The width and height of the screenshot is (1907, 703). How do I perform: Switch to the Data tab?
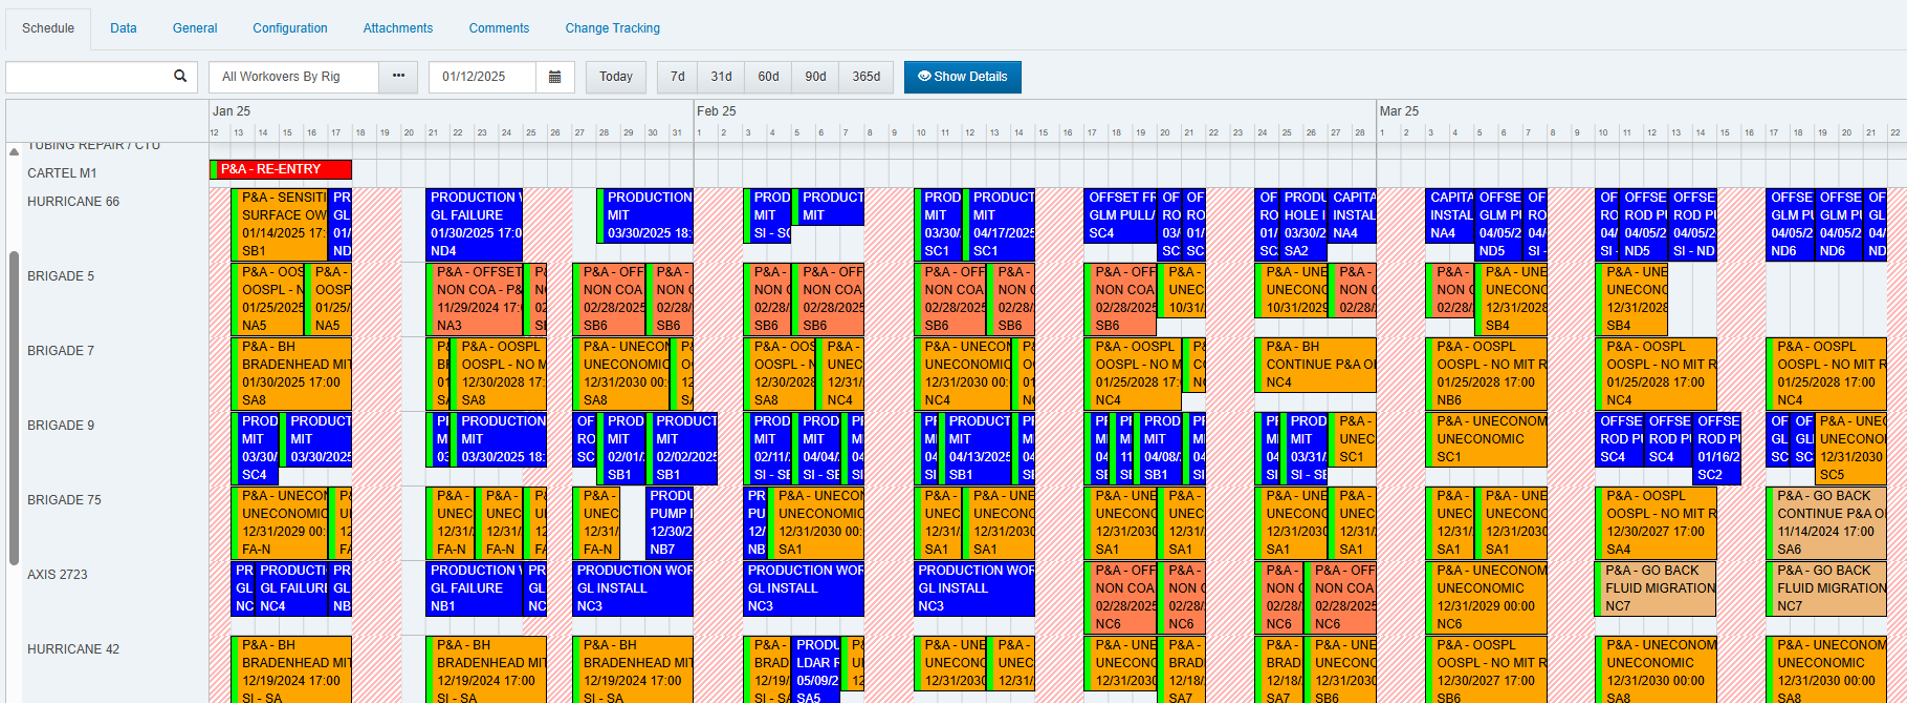(x=123, y=28)
